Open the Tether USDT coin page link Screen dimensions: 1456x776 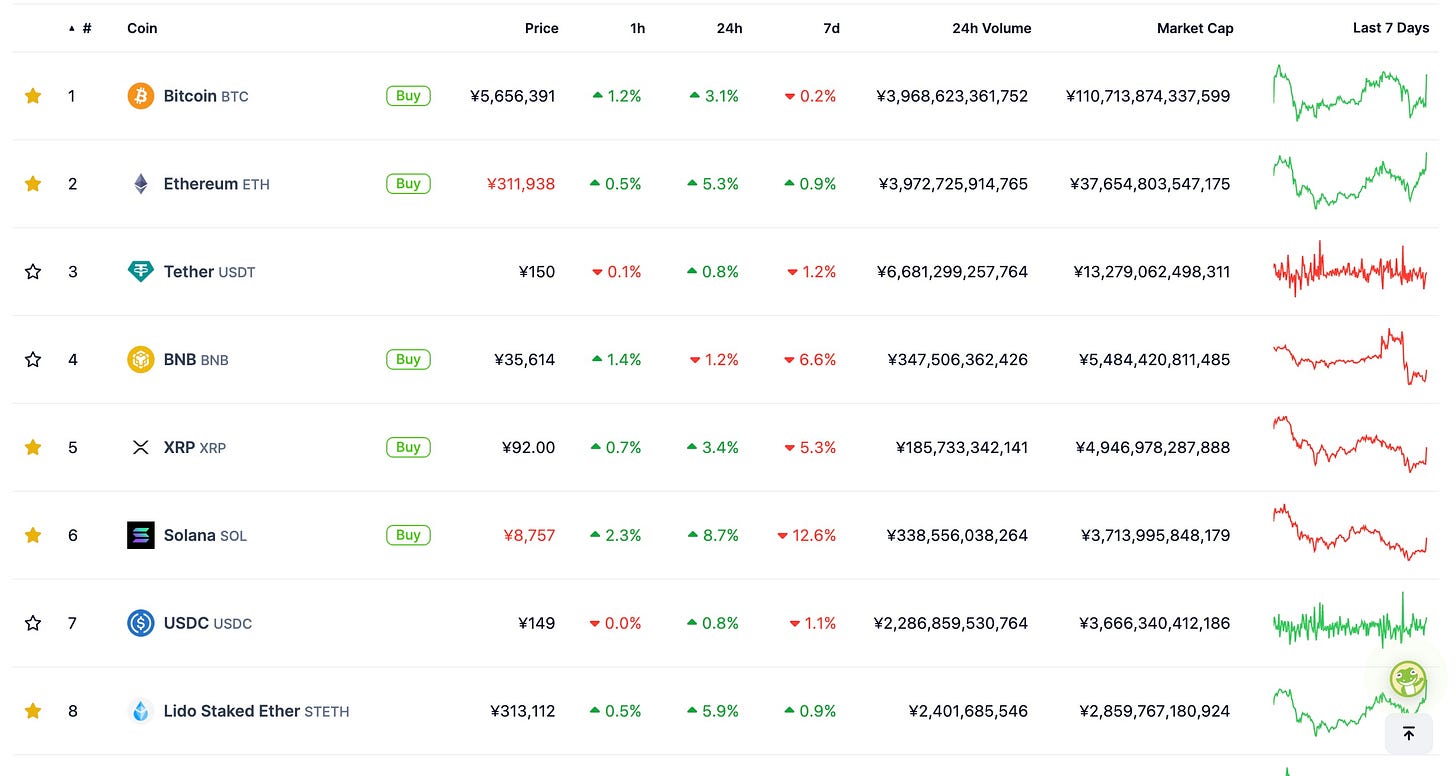coord(210,272)
